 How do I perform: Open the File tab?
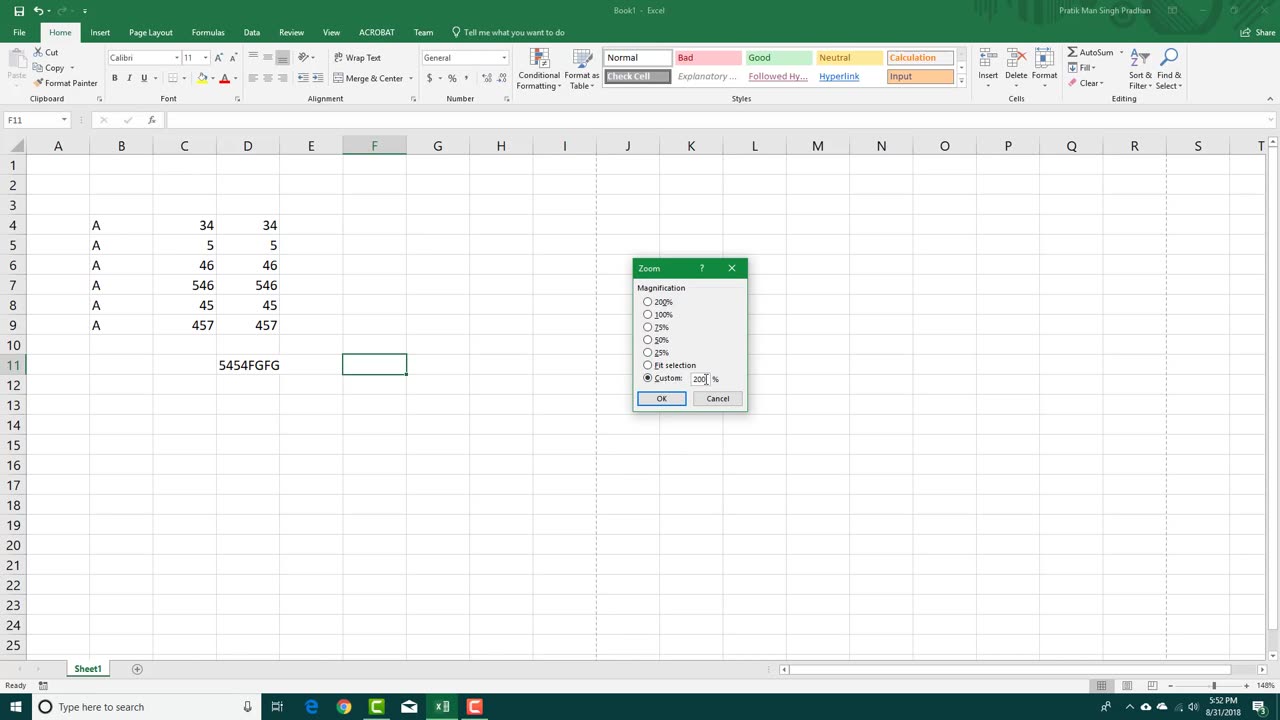click(19, 32)
